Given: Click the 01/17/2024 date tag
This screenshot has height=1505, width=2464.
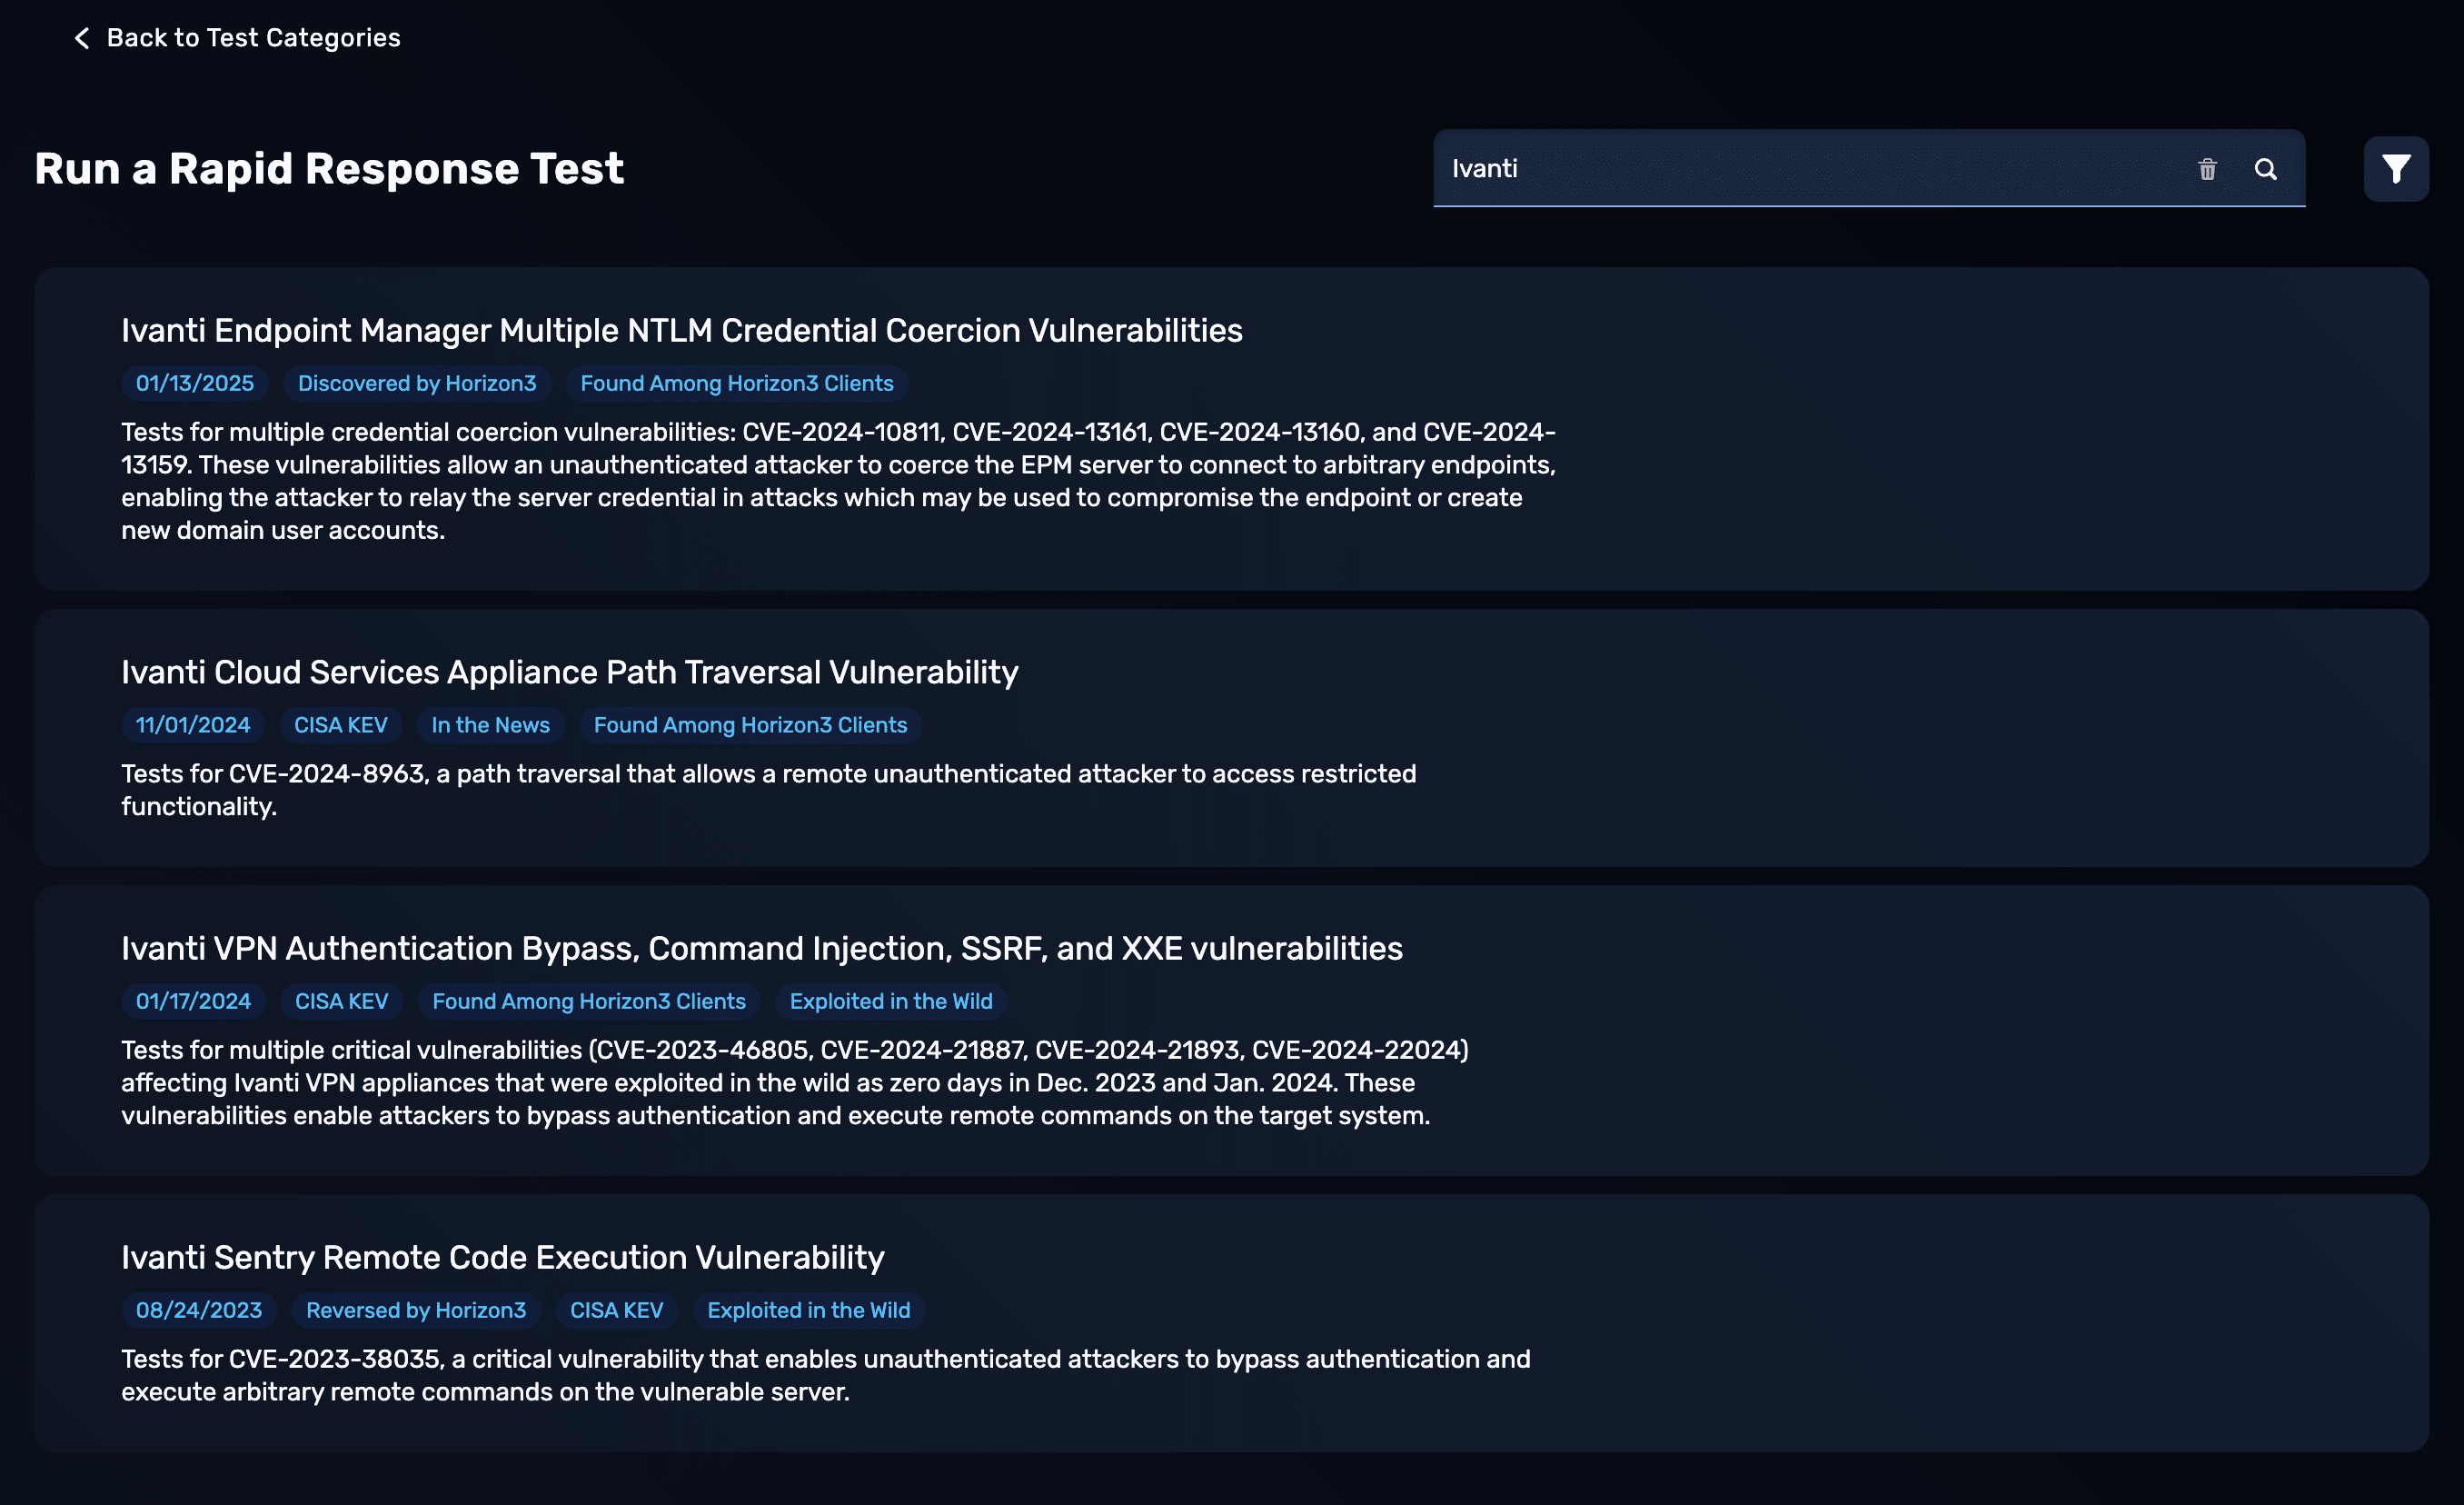Looking at the screenshot, I should pyautogui.click(x=193, y=1002).
